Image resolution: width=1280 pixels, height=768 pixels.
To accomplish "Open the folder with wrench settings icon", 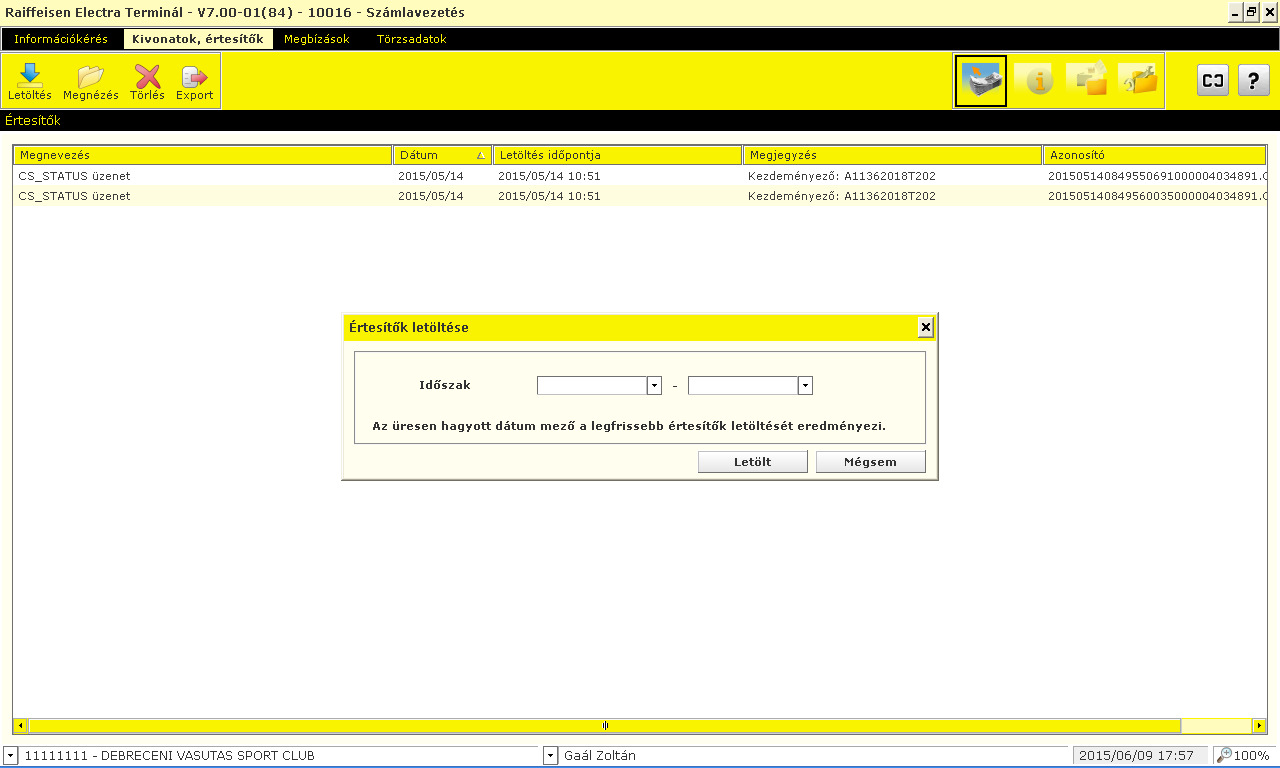I will click(x=1138, y=81).
